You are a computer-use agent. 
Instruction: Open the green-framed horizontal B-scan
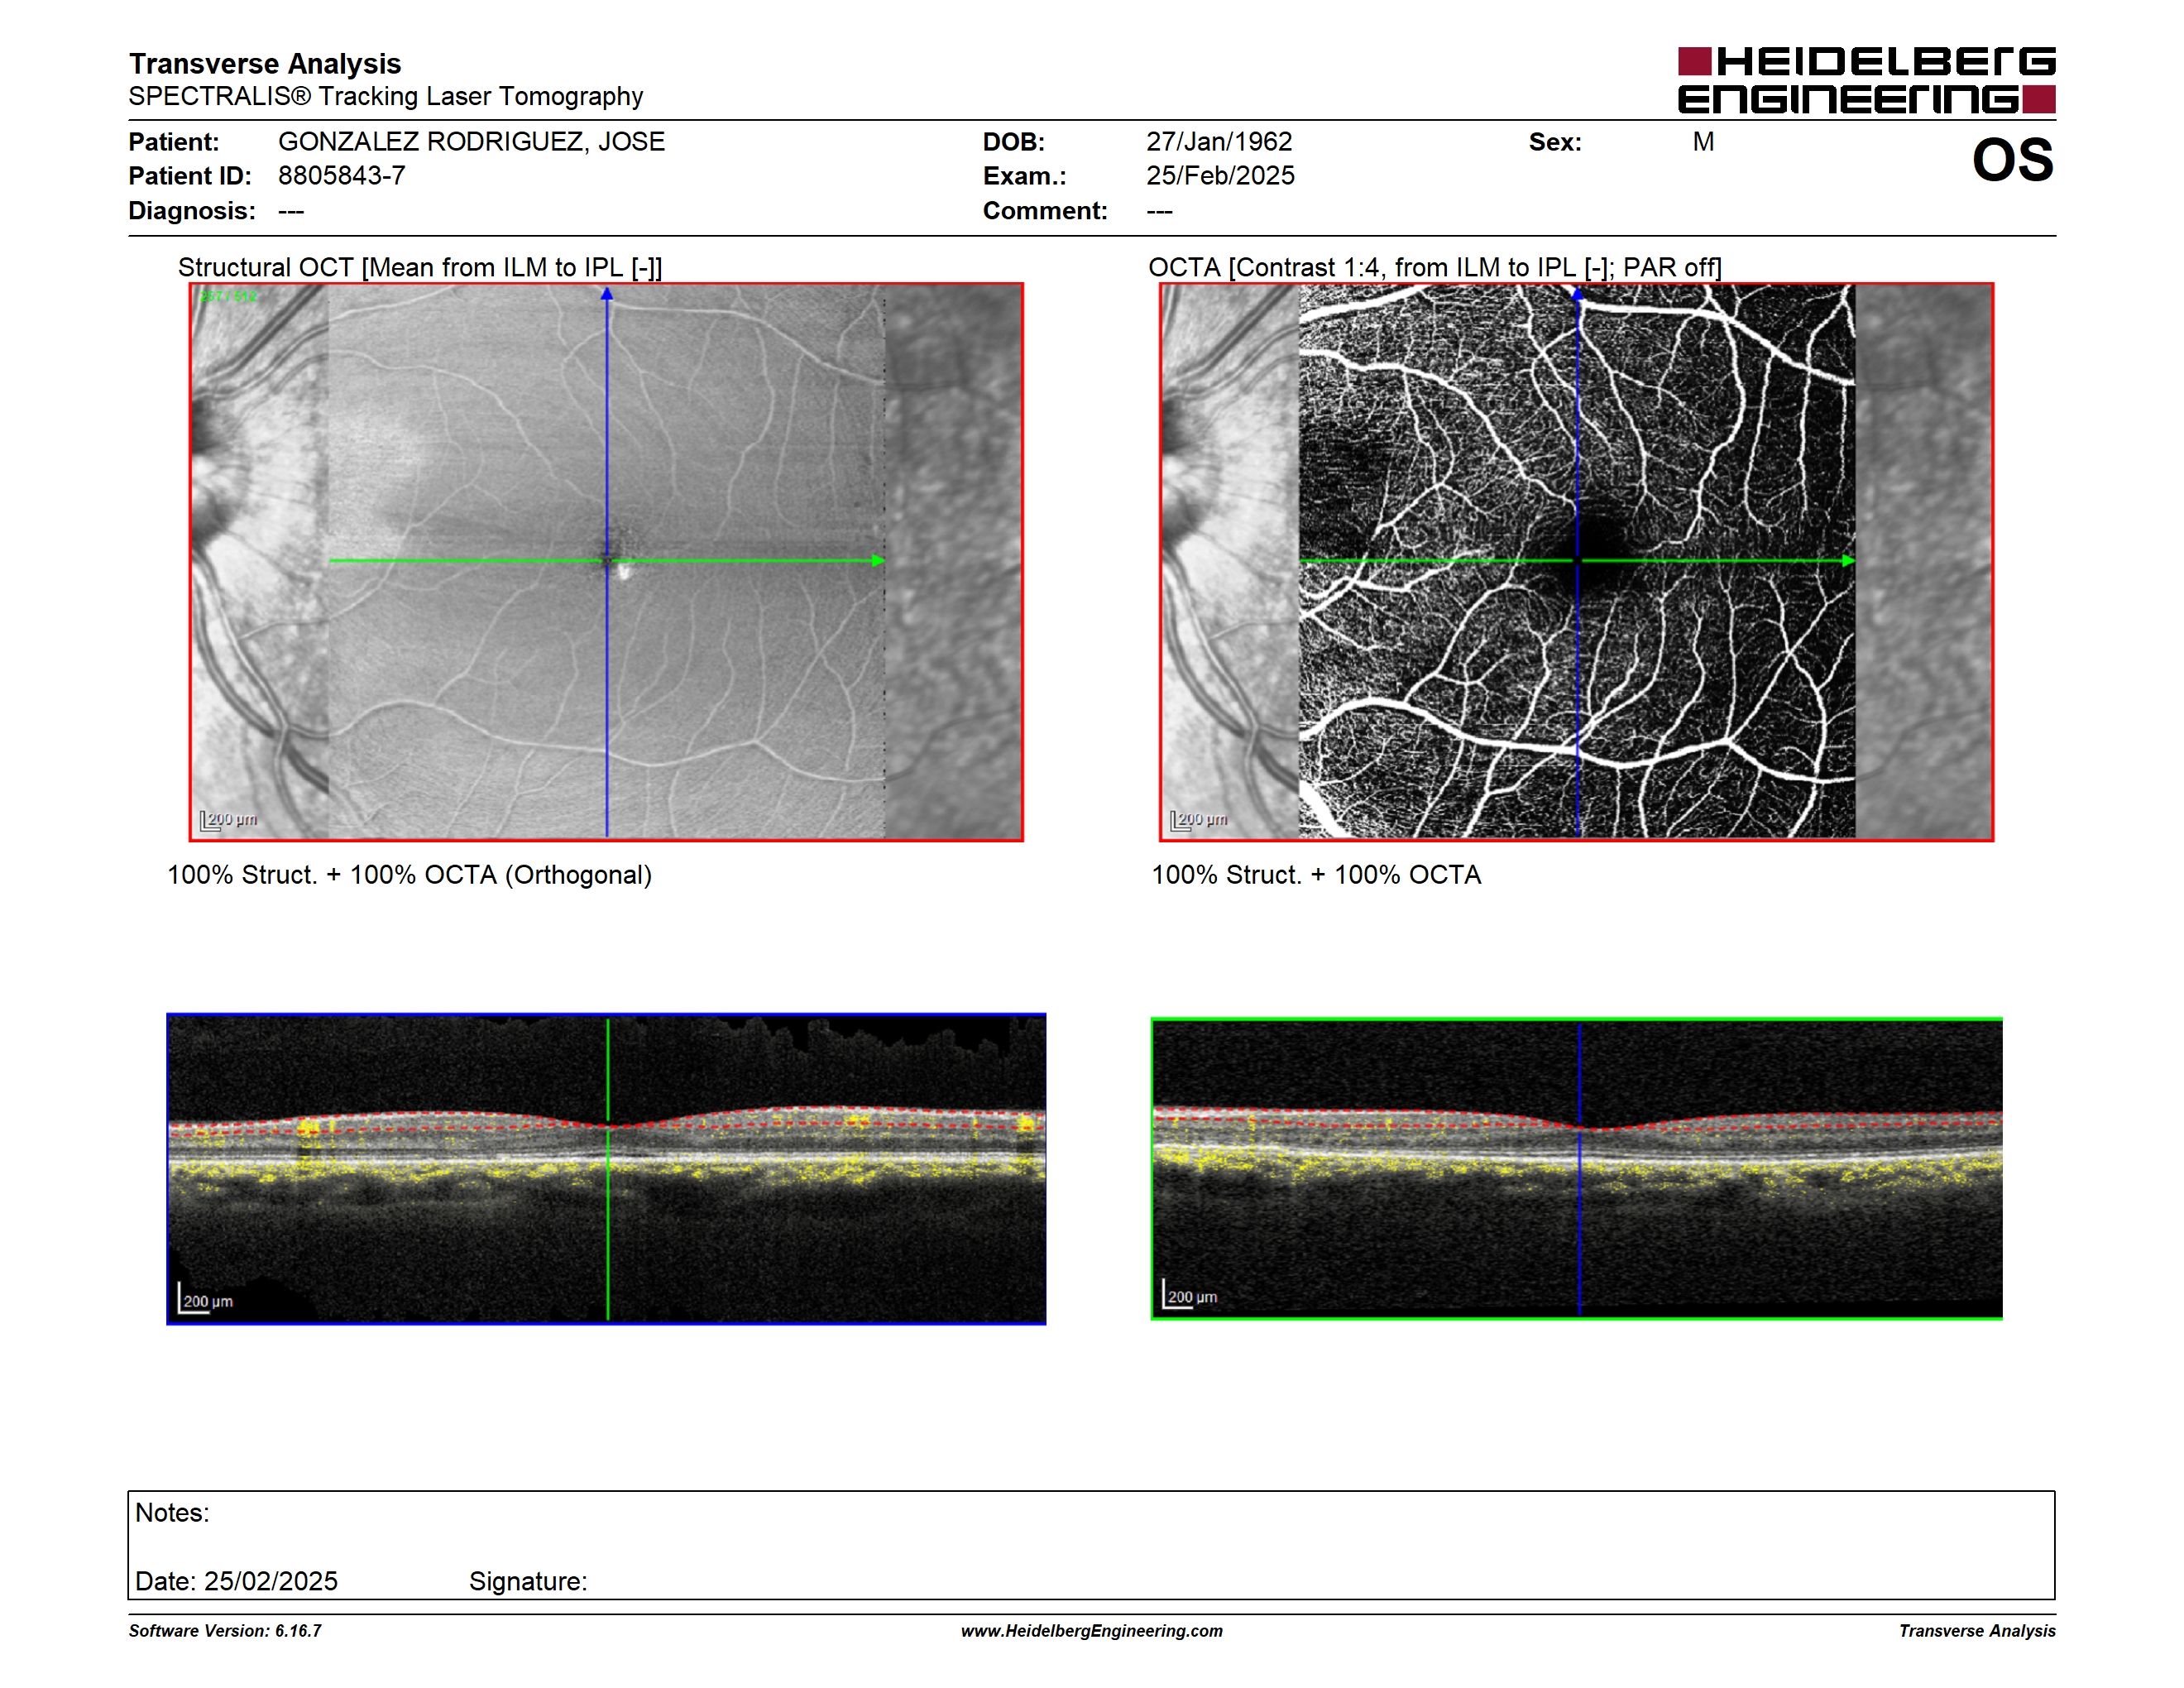point(1577,1169)
